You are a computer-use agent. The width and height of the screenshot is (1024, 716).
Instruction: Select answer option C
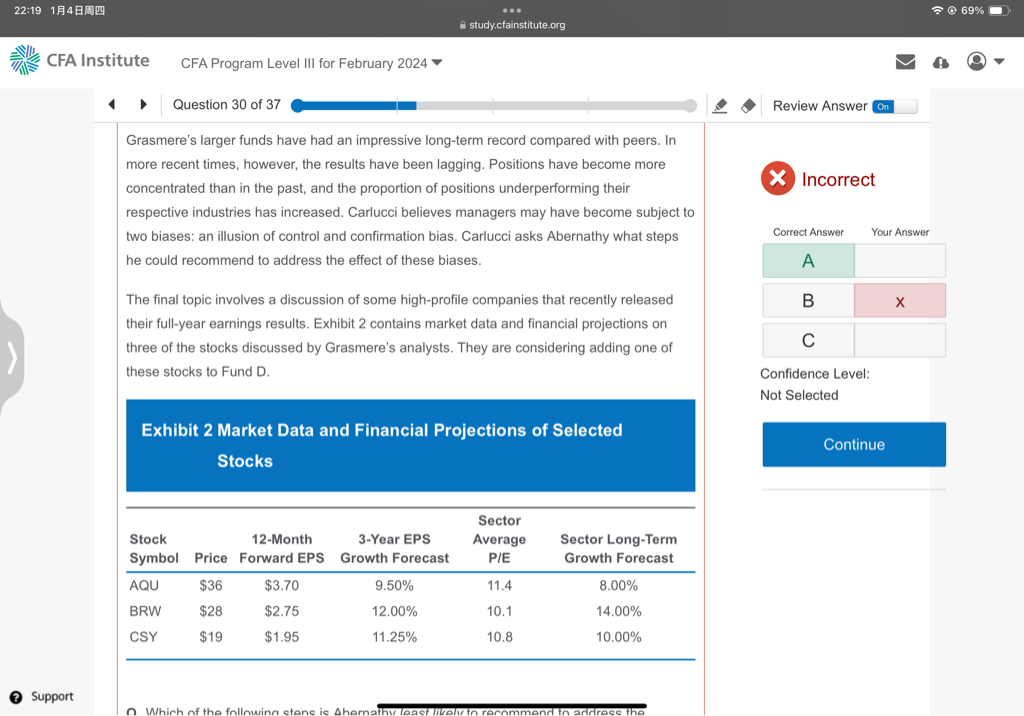[808, 341]
